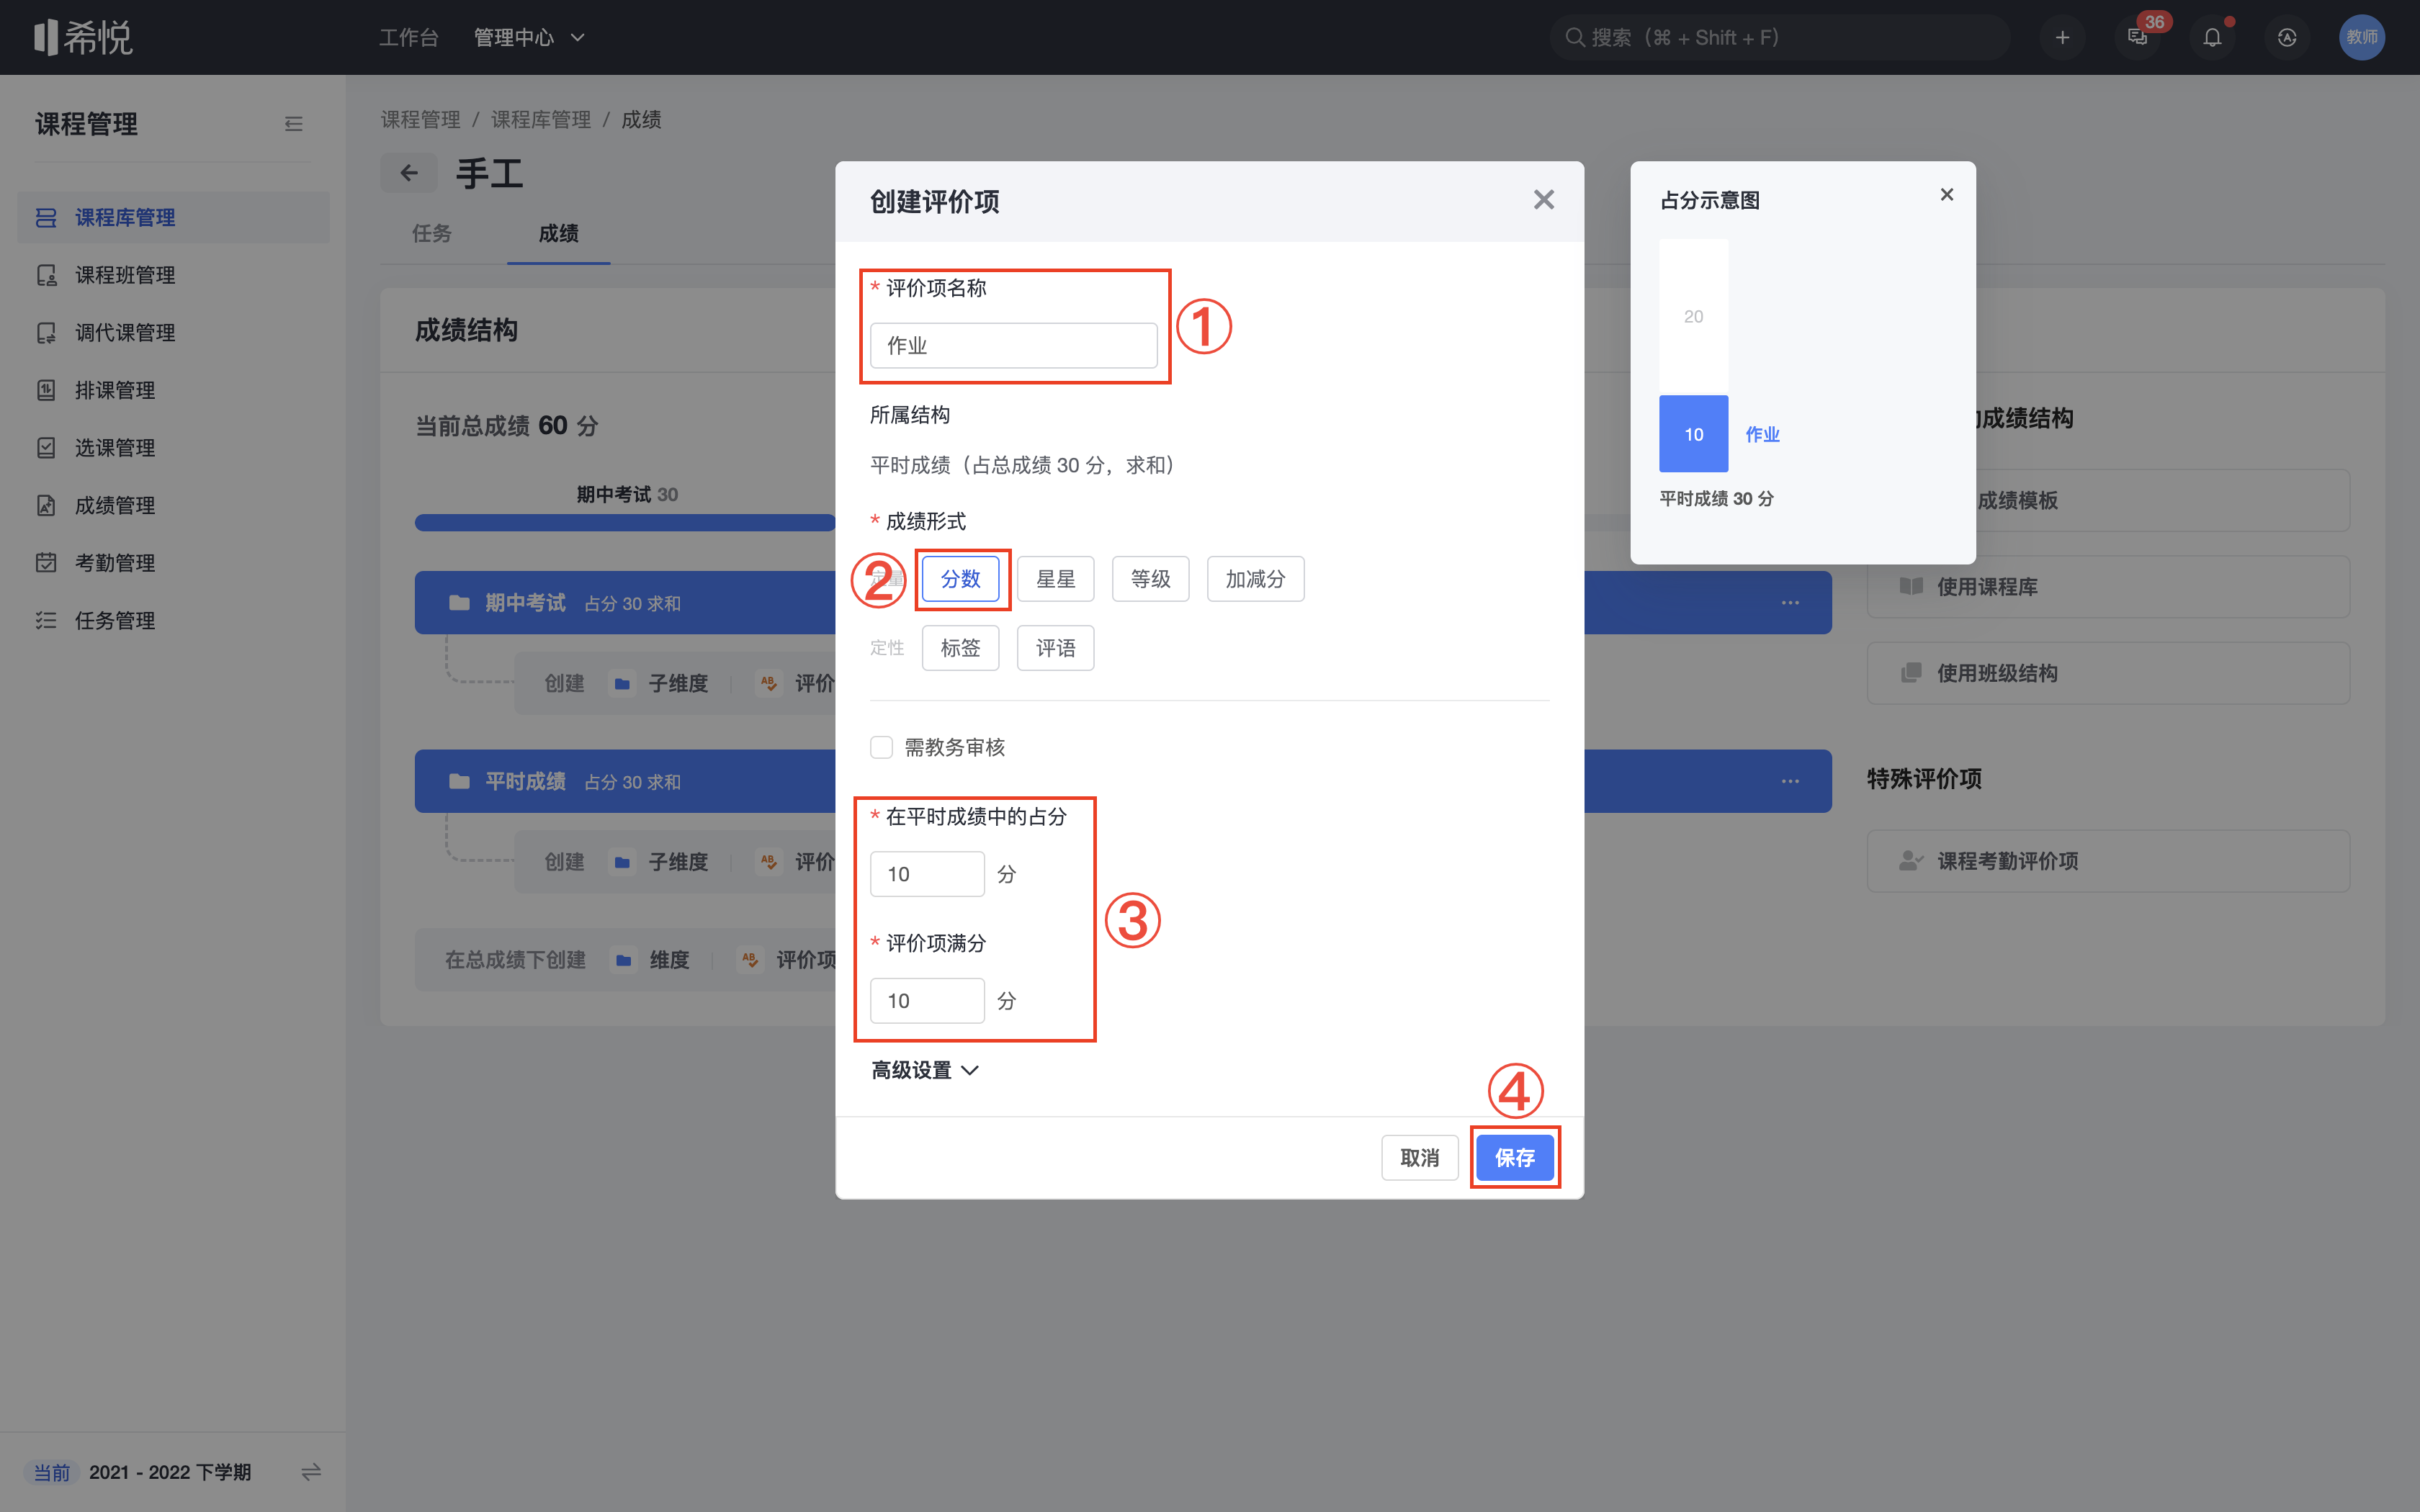Select the 评语 qualitative format

coord(1055,648)
